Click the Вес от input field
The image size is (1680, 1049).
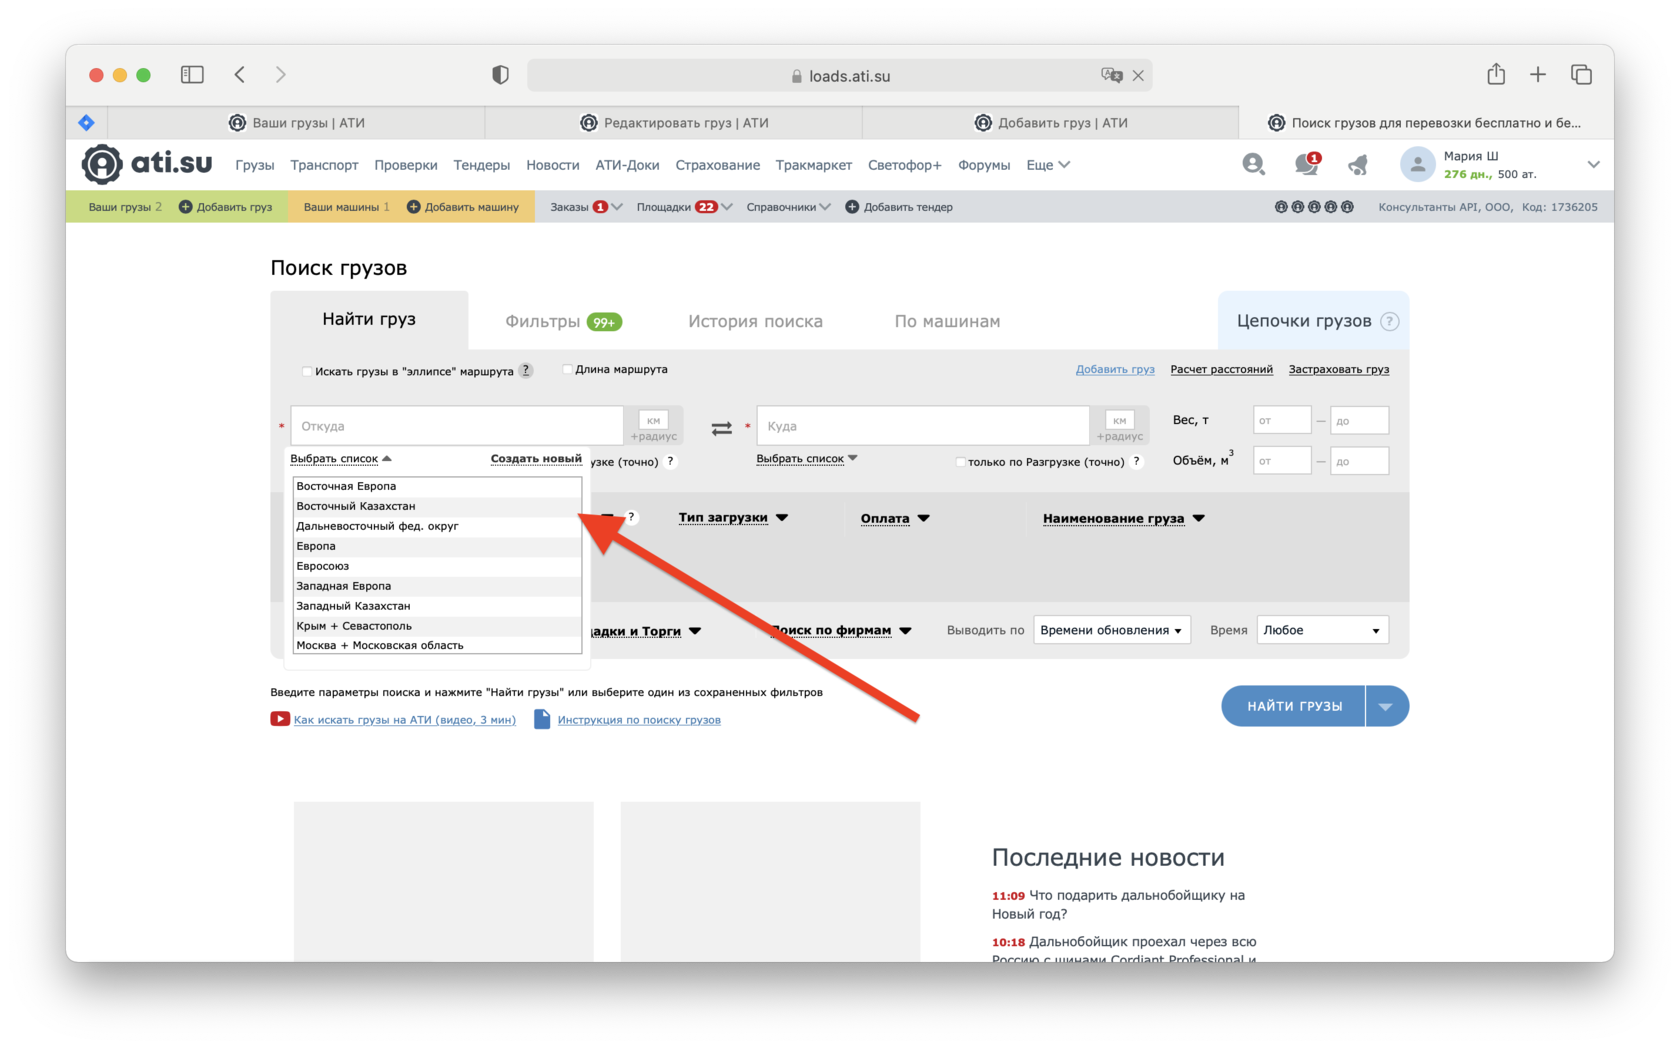(1281, 420)
